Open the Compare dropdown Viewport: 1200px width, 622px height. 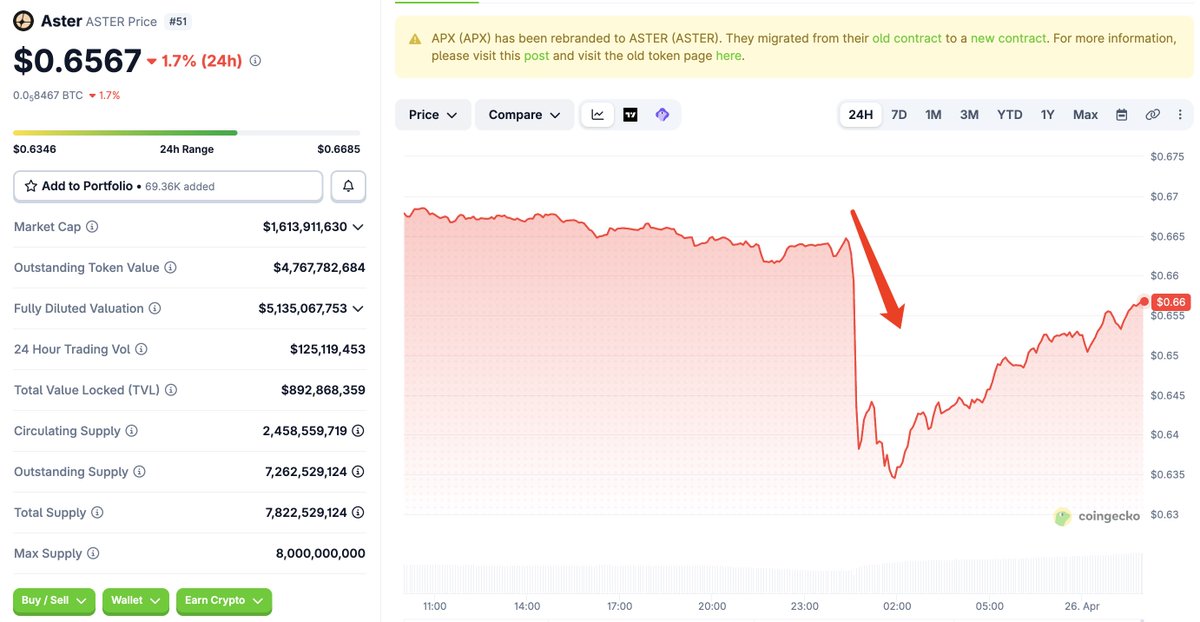[x=524, y=115]
